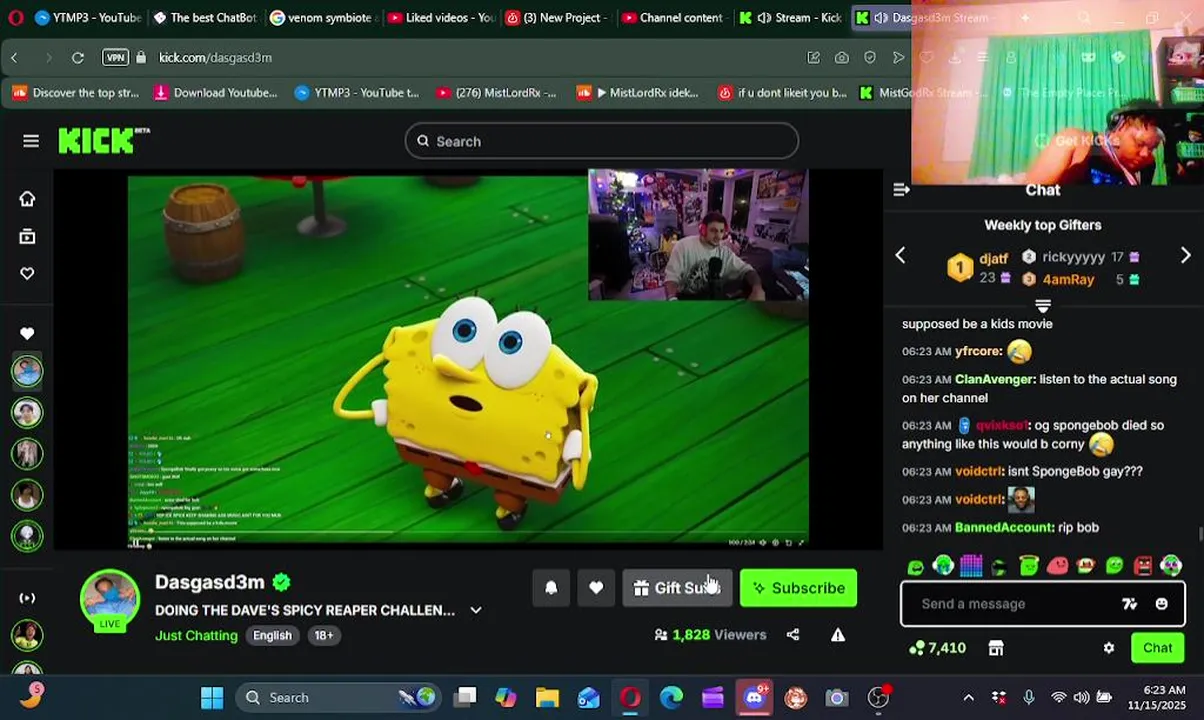Screen dimensions: 1204x720
Task: Click the Windows taskbar Search box
Action: pos(340,698)
